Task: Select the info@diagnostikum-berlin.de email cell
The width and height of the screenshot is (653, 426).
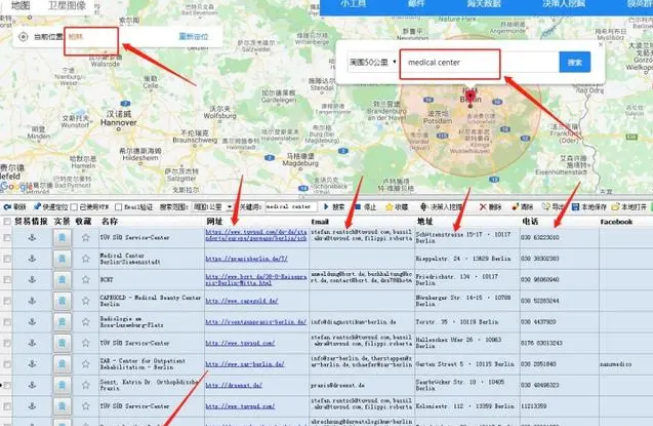Action: click(362, 322)
